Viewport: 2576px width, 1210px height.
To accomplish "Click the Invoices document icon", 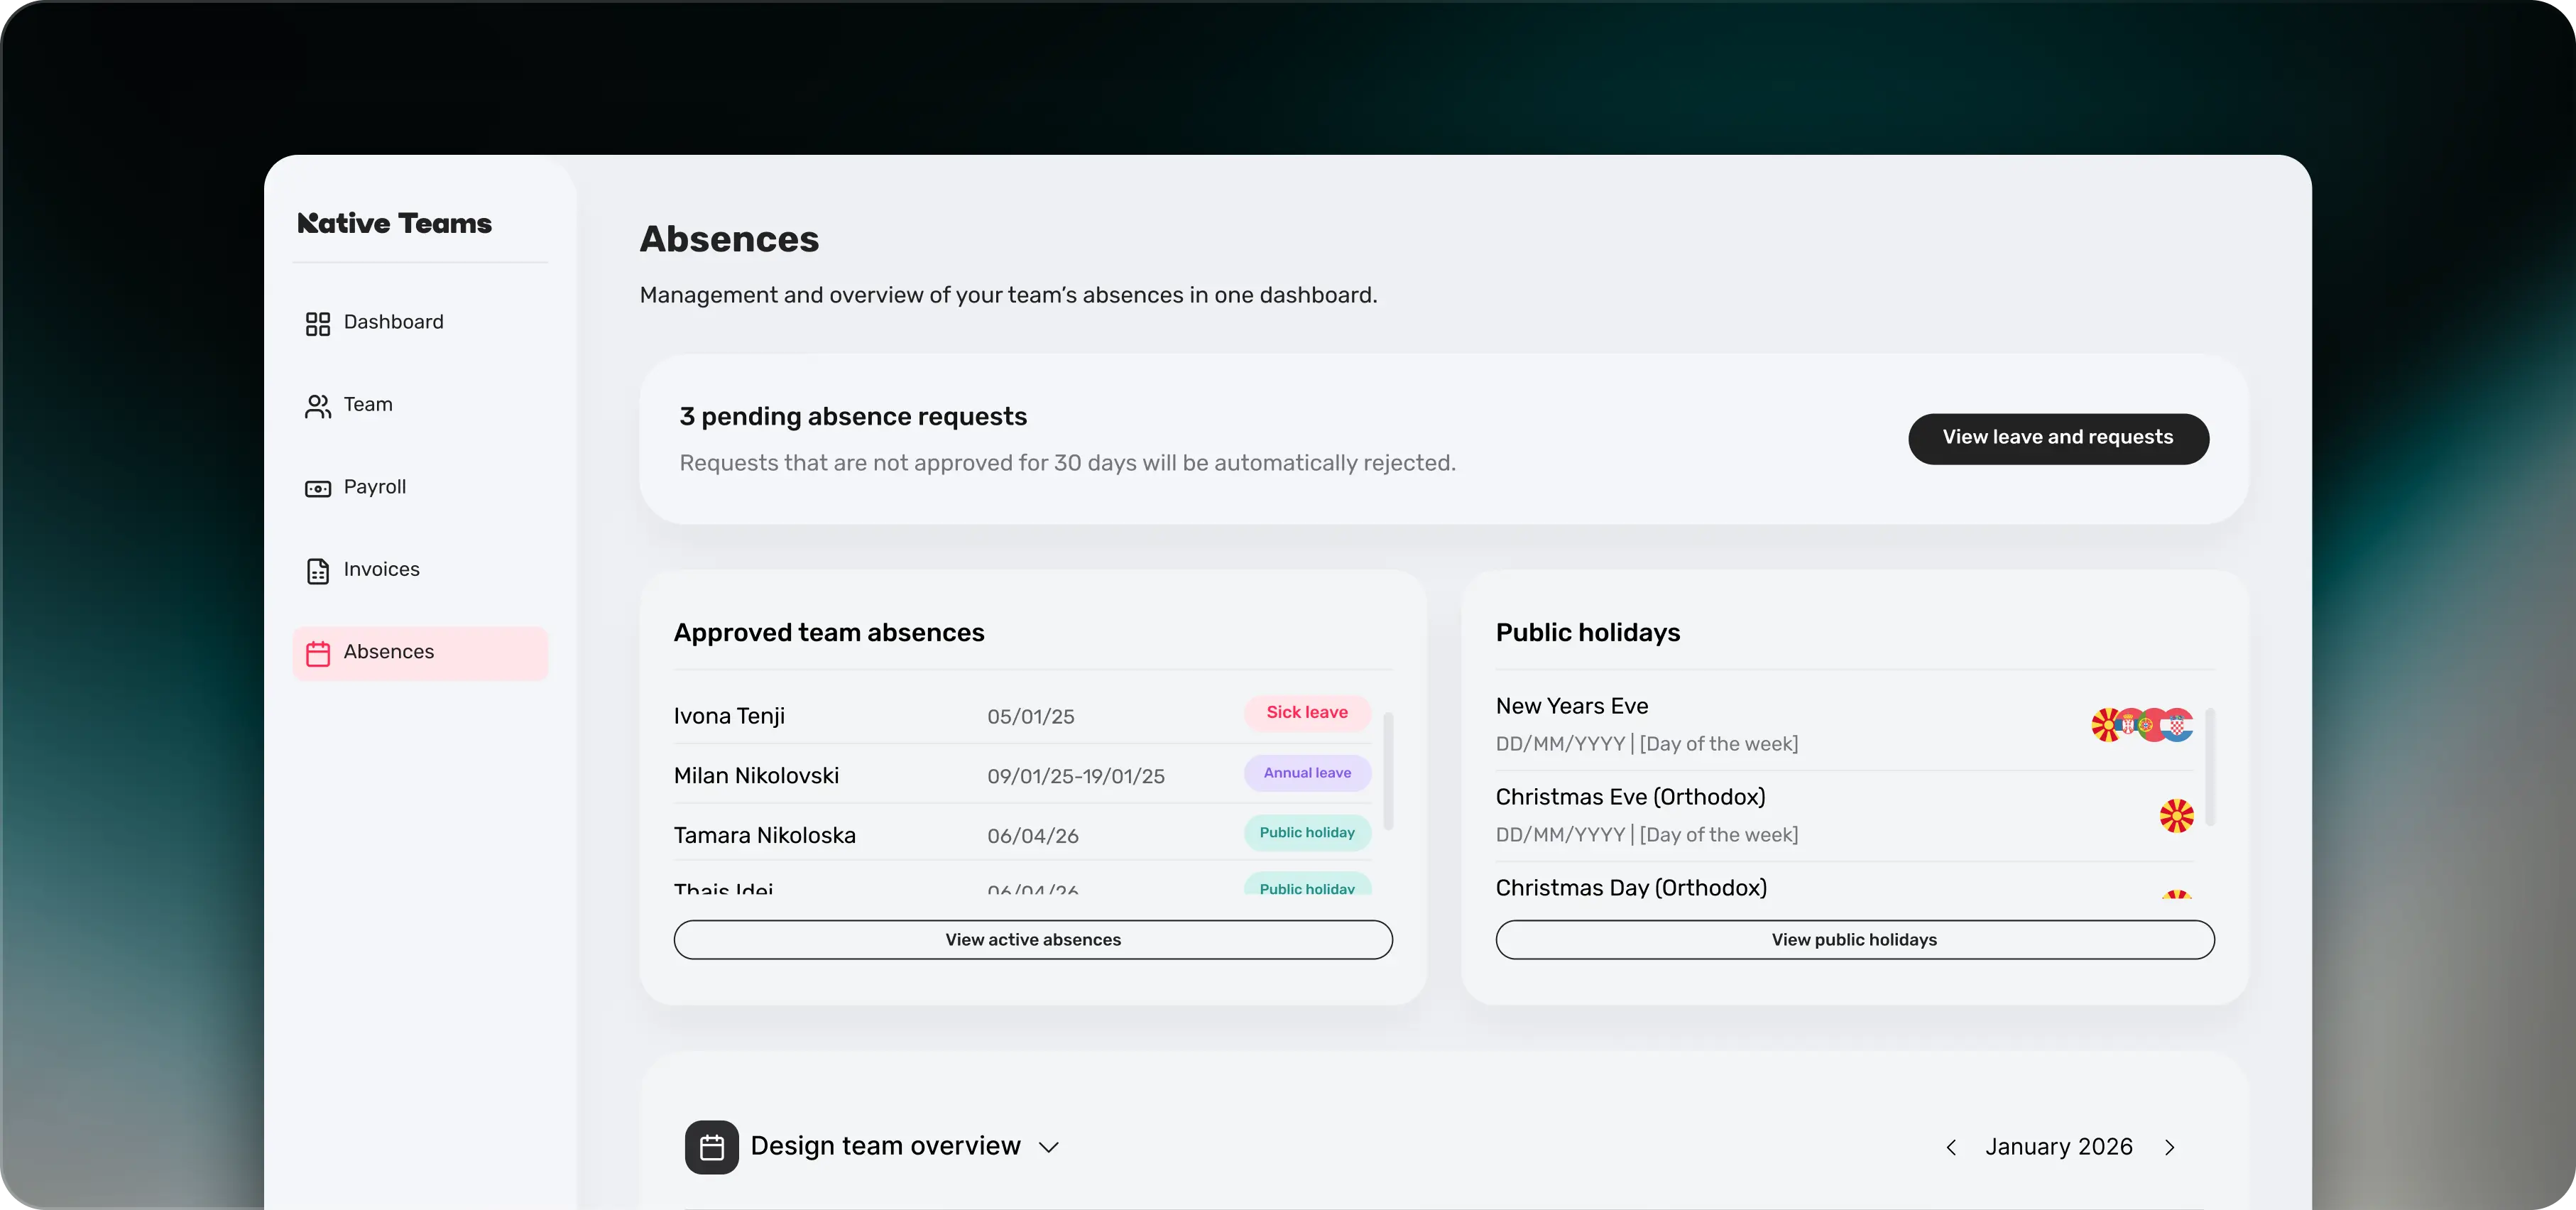I will pyautogui.click(x=318, y=571).
